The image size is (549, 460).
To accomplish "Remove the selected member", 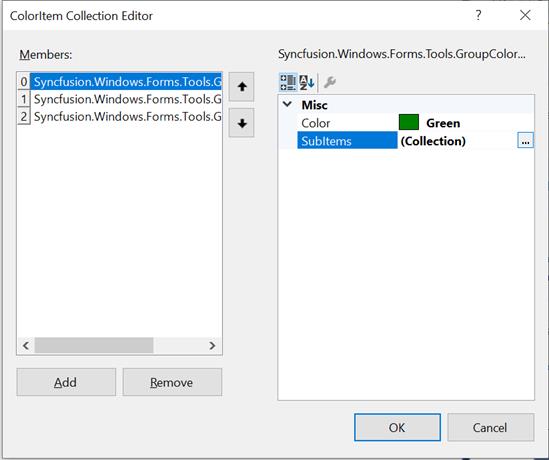I will pos(172,382).
